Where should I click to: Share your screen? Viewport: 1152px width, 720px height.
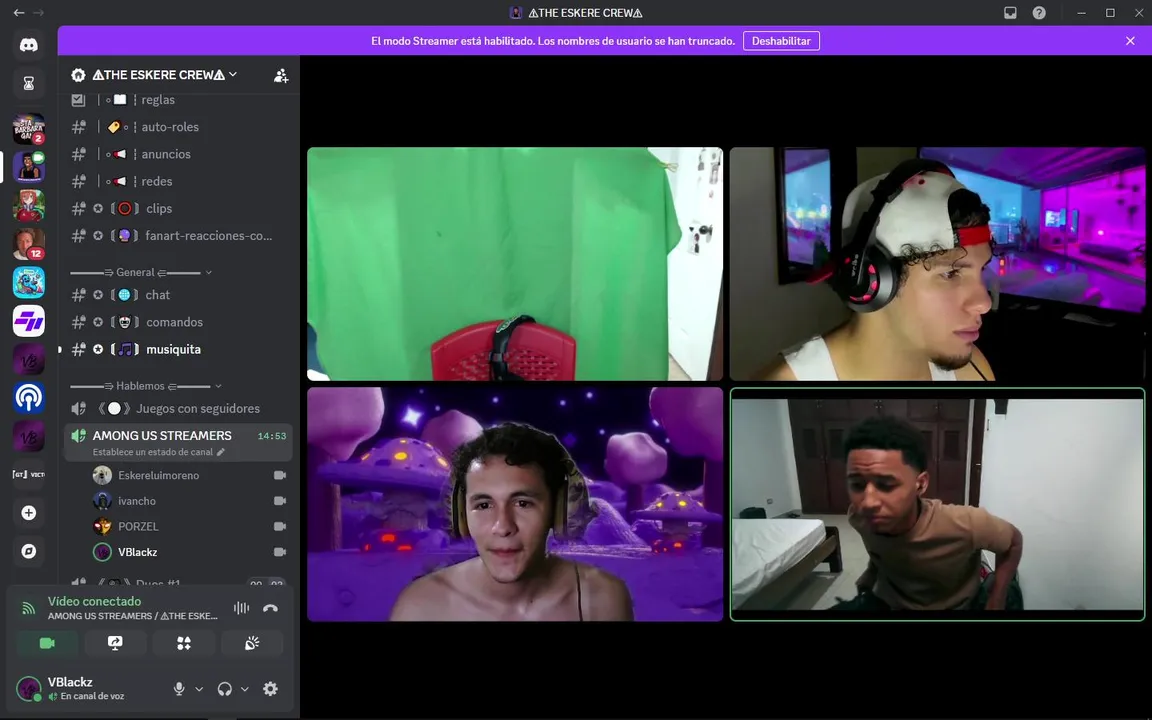coord(115,643)
